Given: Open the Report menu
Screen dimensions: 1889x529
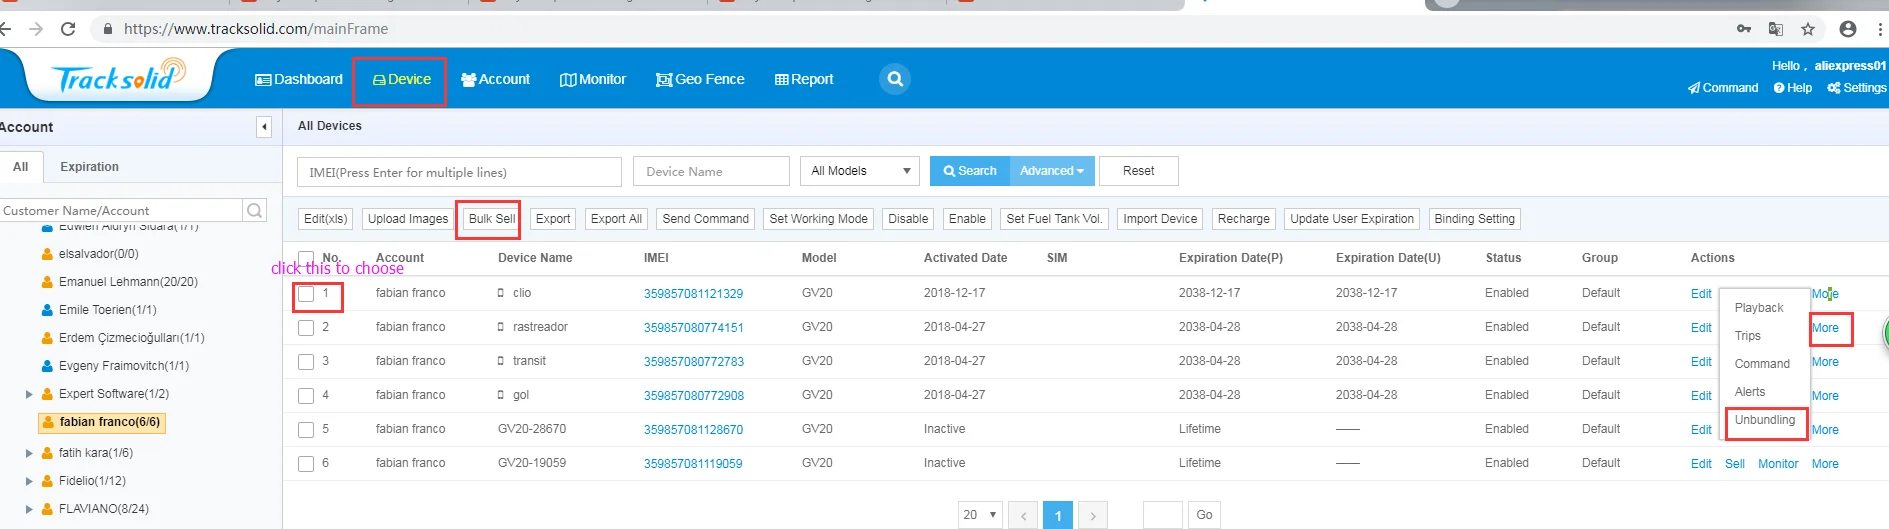Looking at the screenshot, I should tap(804, 79).
